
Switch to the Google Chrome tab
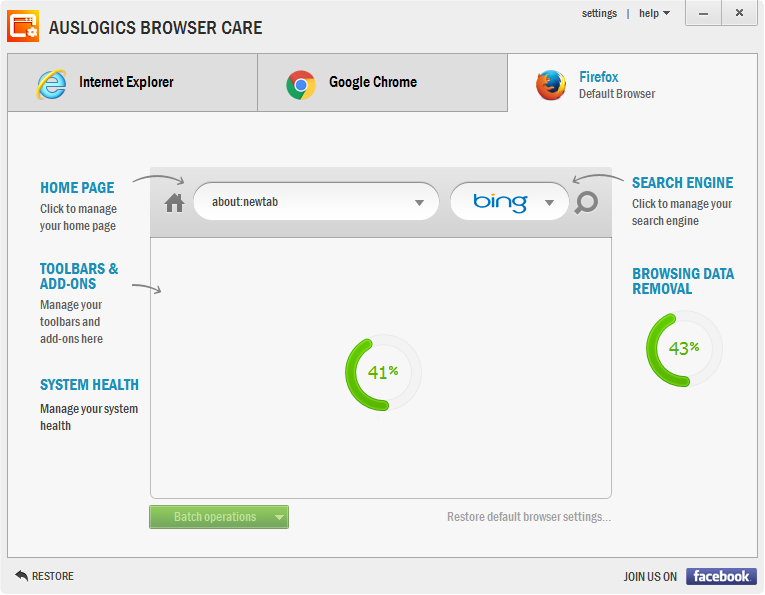click(x=382, y=82)
